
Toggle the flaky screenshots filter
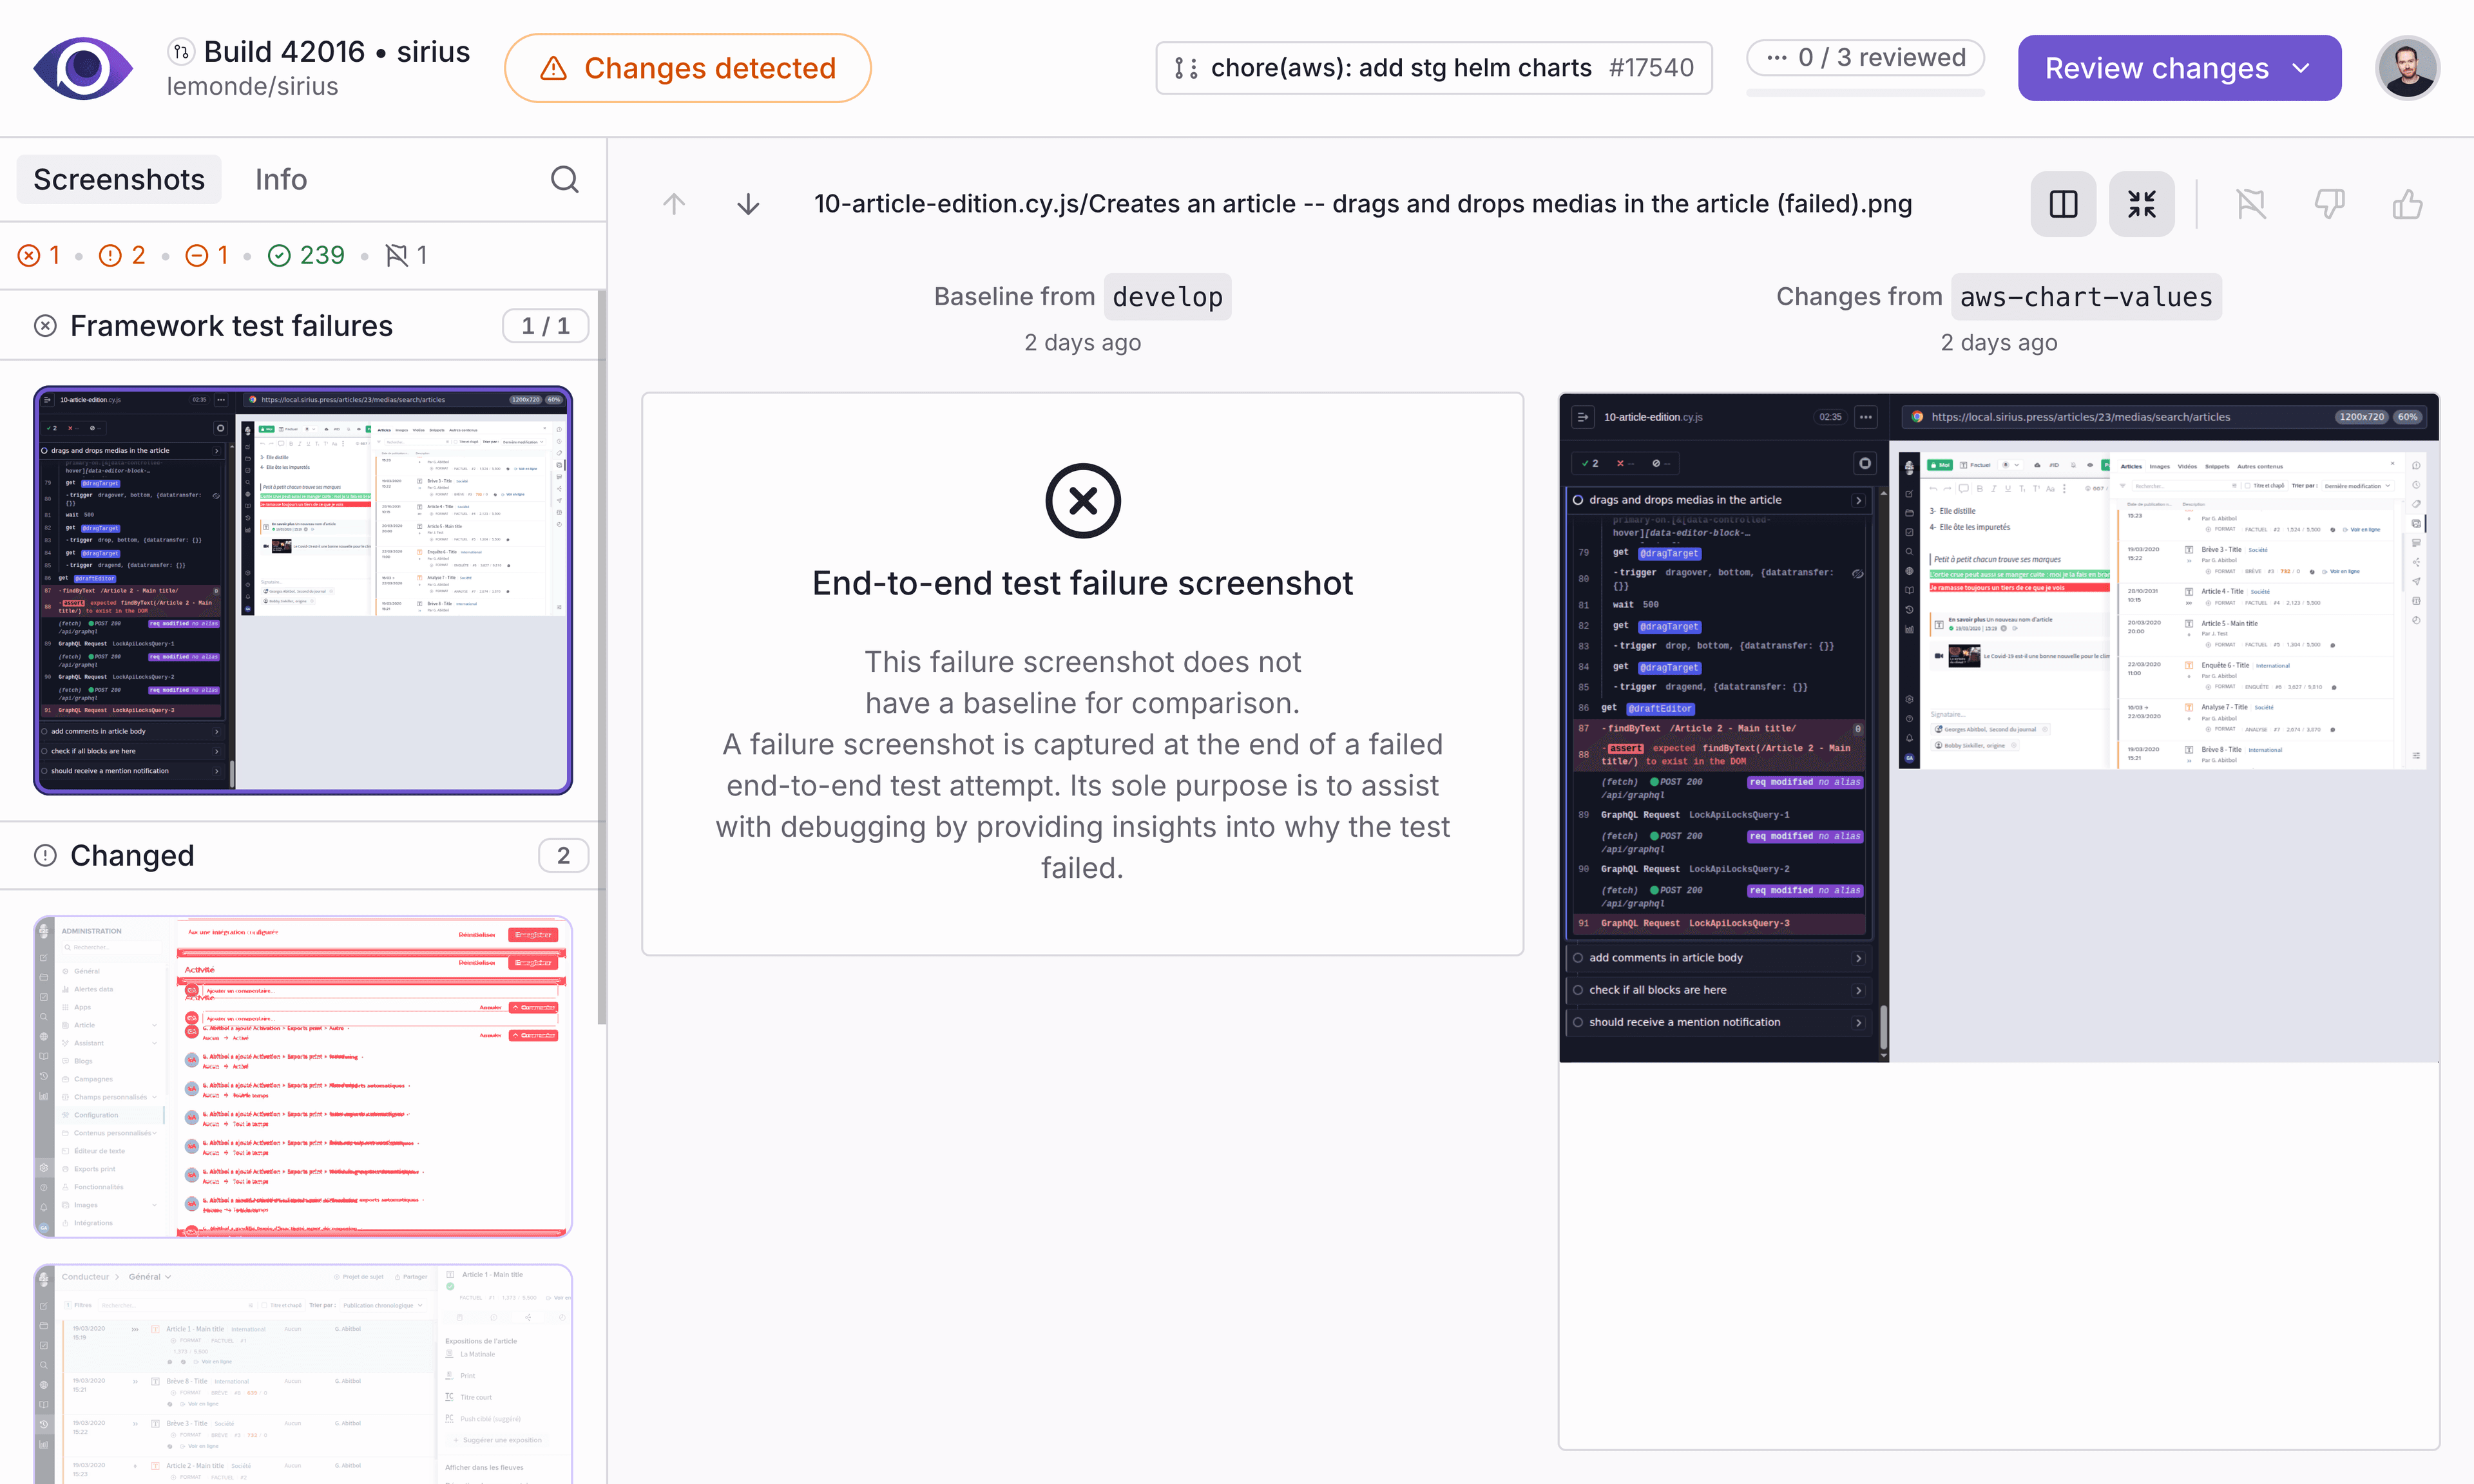coord(406,255)
